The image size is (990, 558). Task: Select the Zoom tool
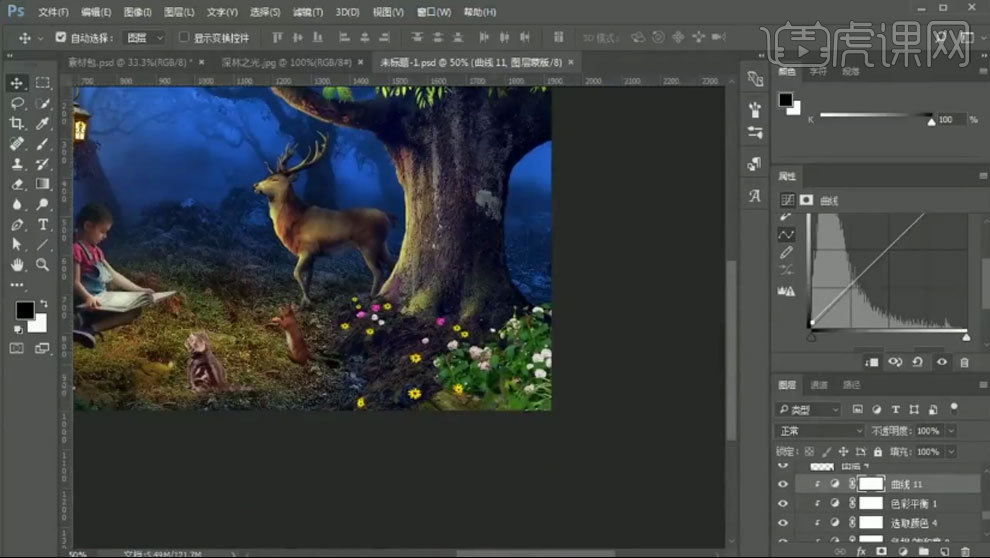[x=42, y=264]
